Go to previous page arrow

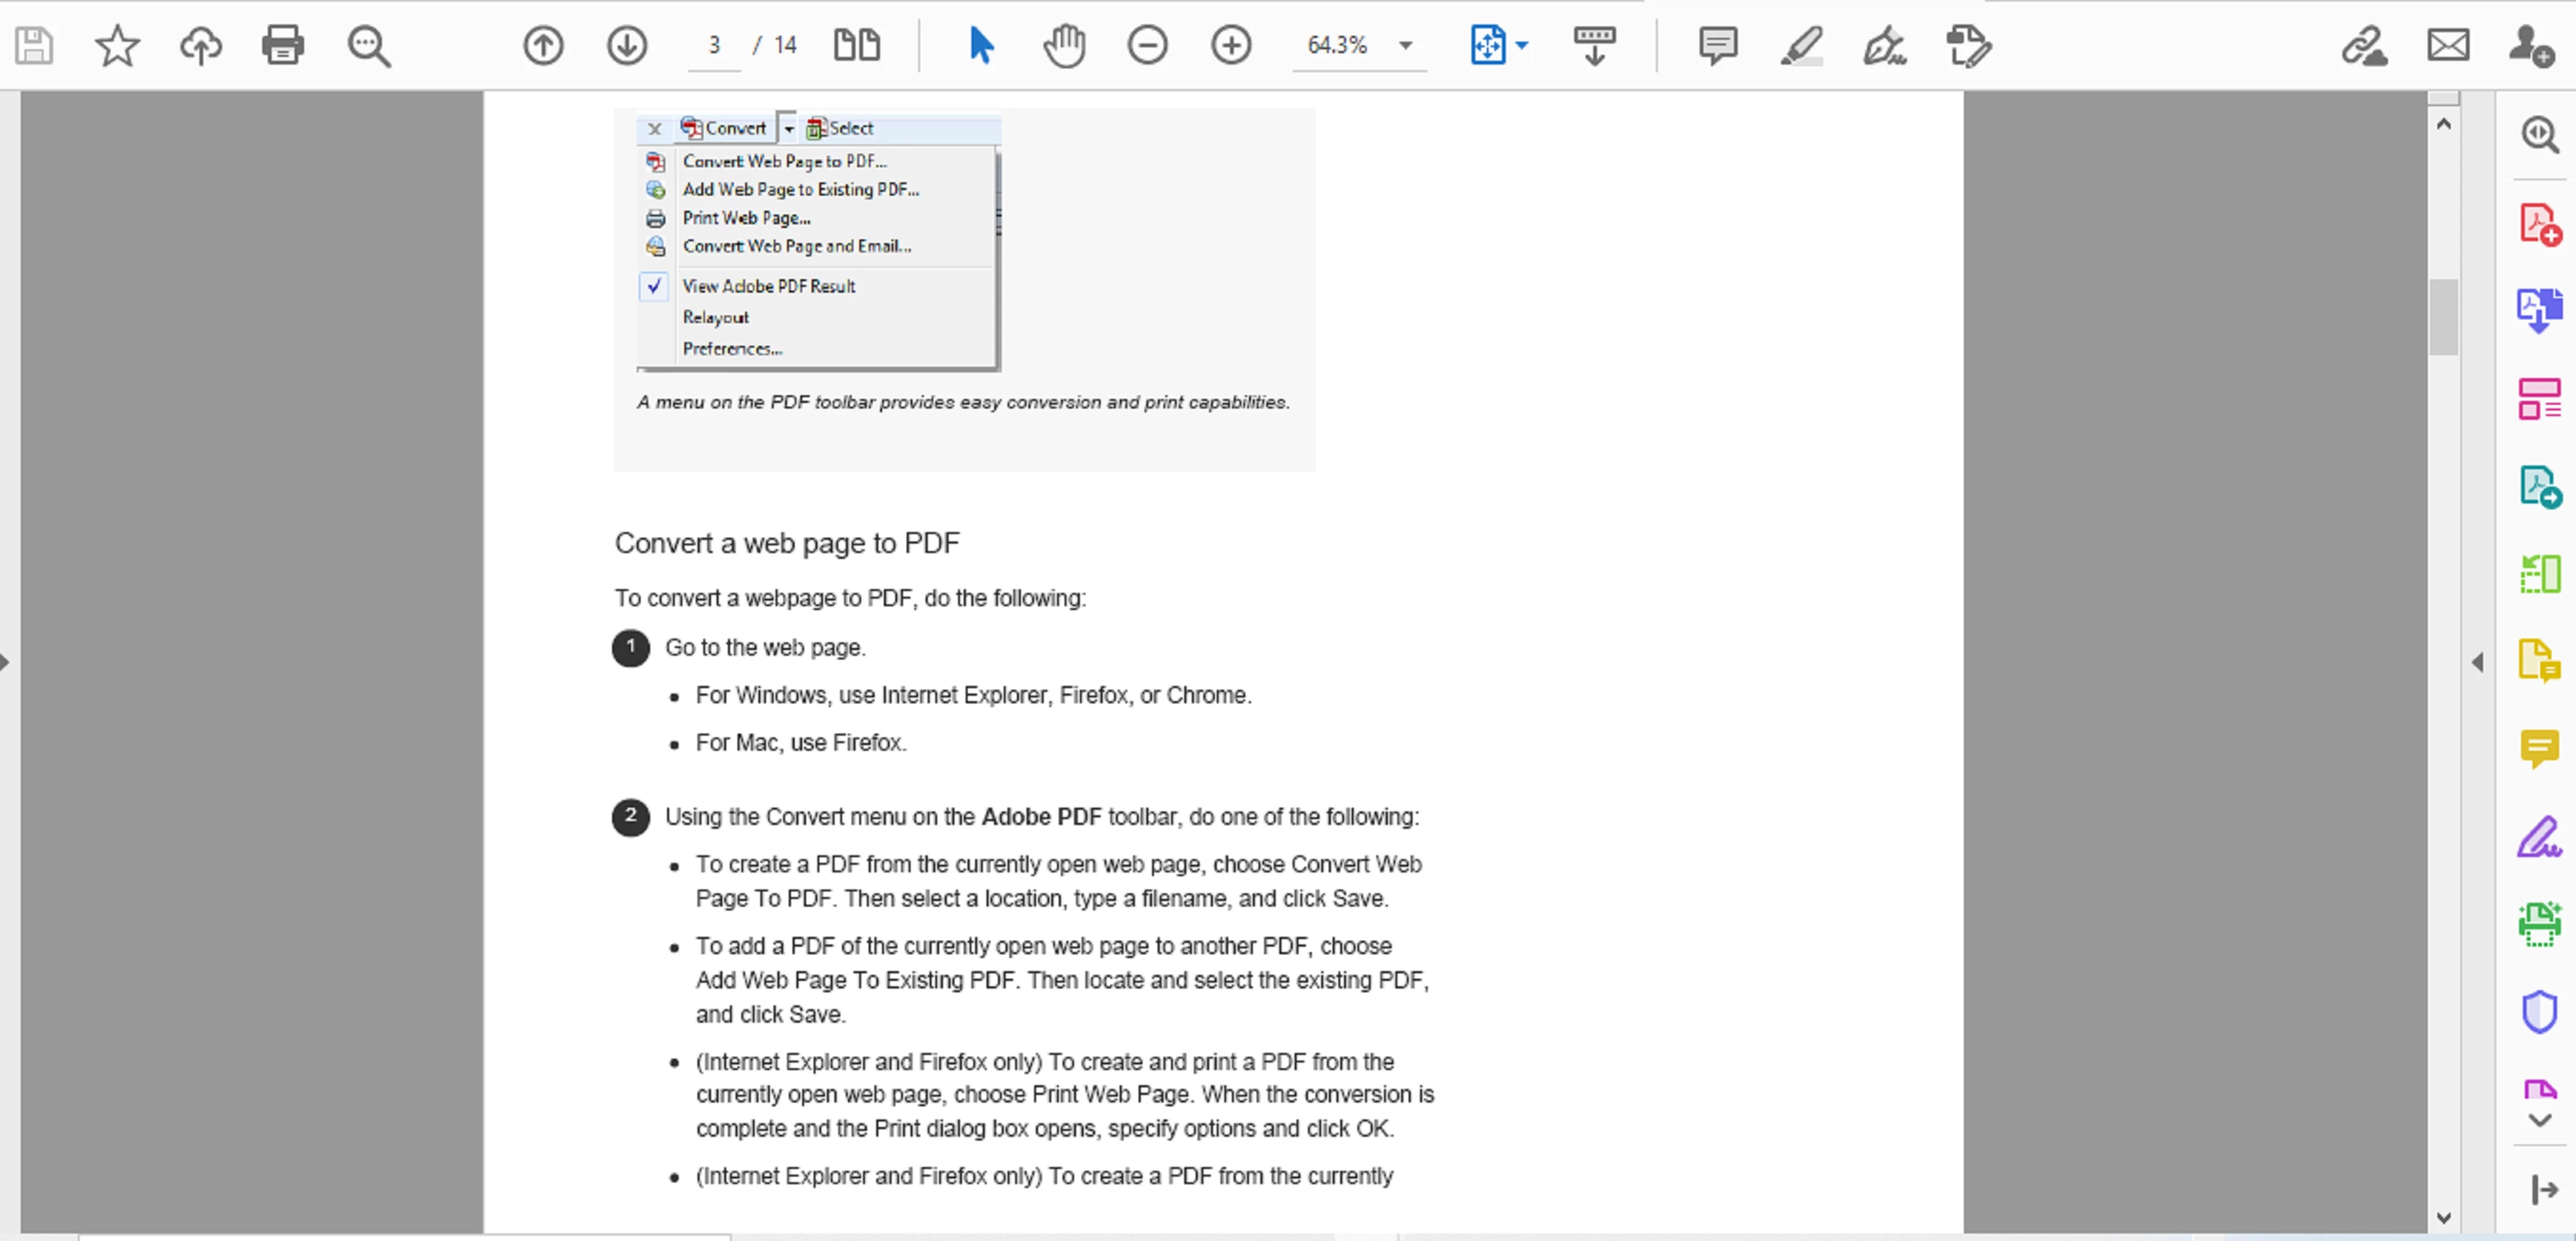[x=543, y=45]
